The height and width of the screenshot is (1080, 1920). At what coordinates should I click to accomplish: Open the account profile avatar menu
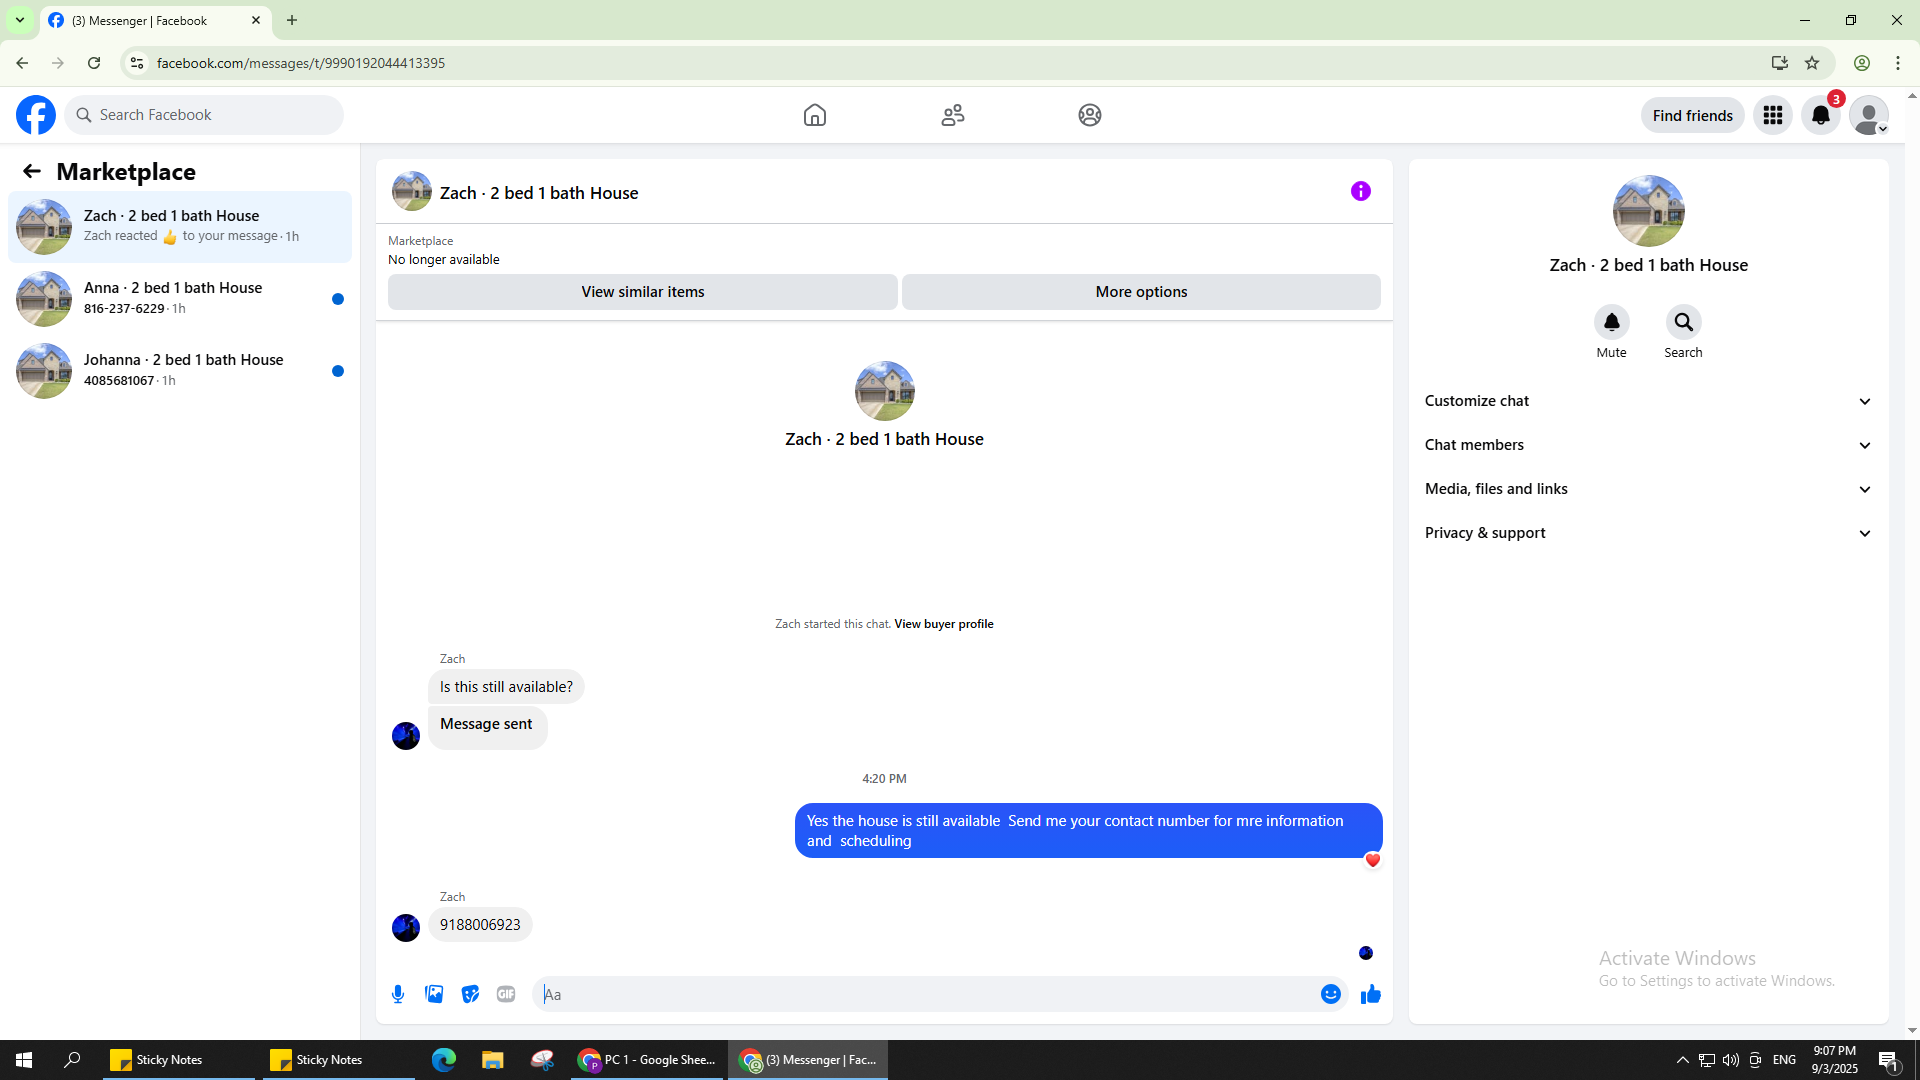[1869, 115]
